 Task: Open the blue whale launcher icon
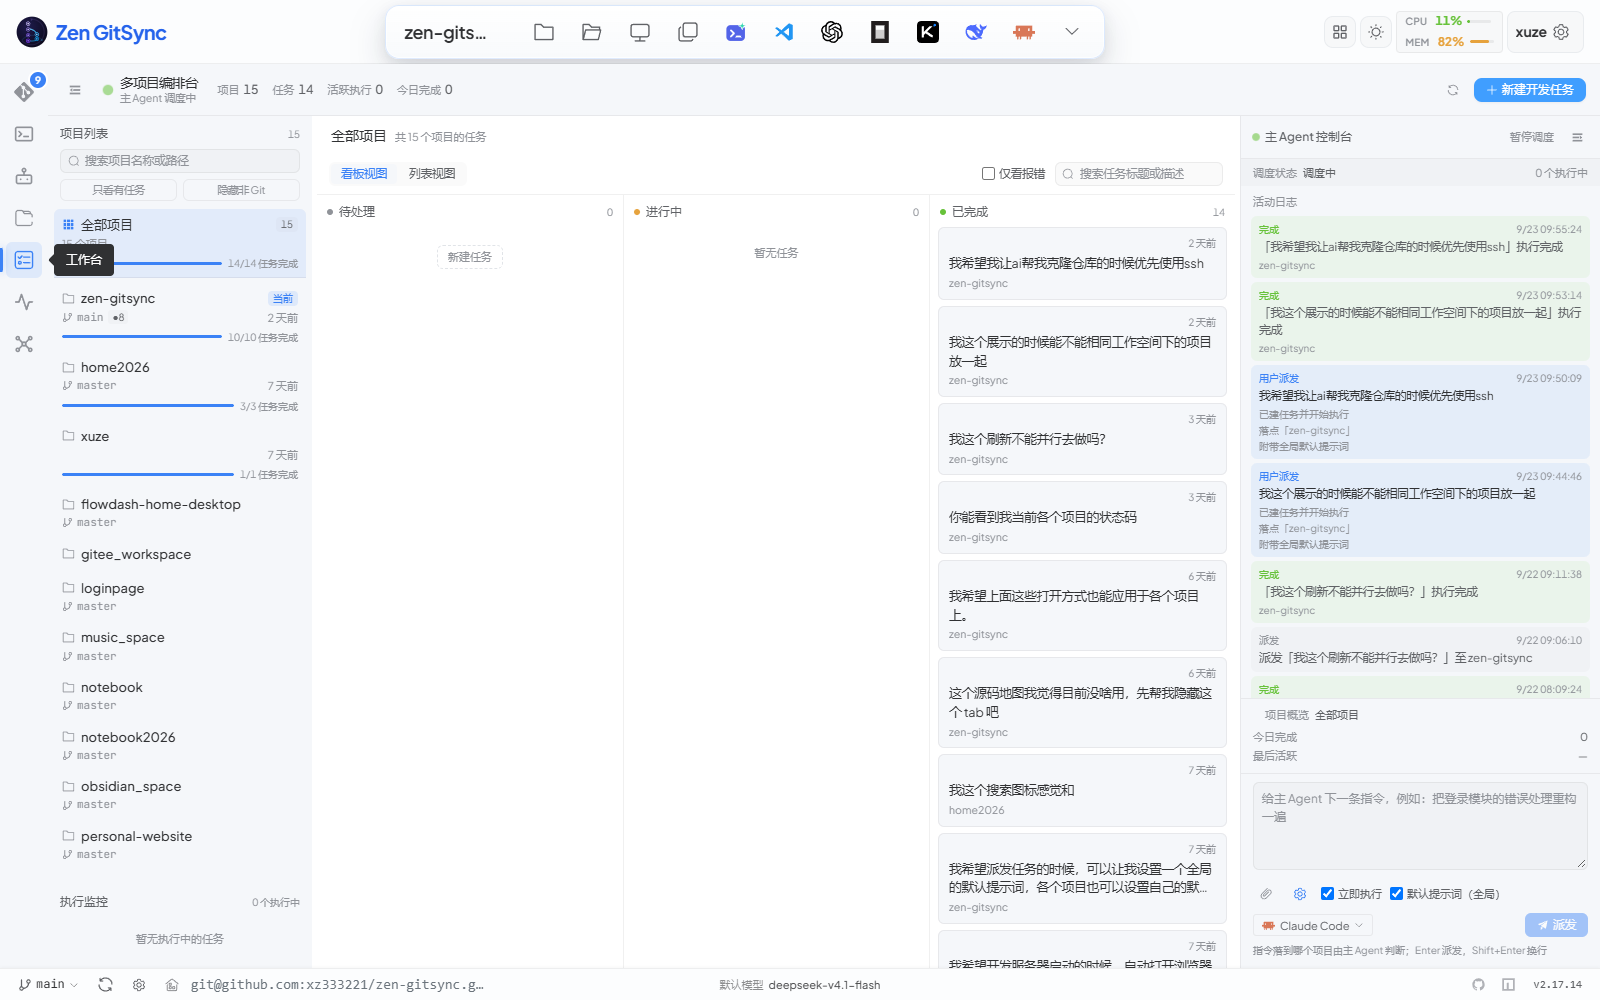point(976,32)
